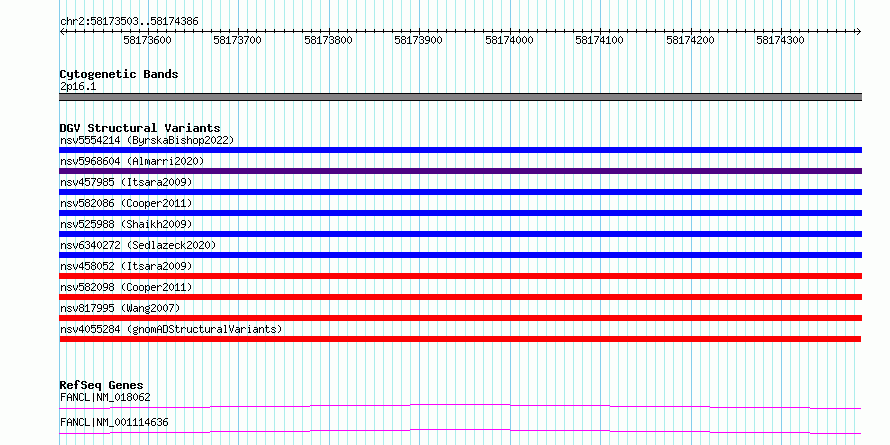
Task: Click ruler position 58174300
Action: 780,41
